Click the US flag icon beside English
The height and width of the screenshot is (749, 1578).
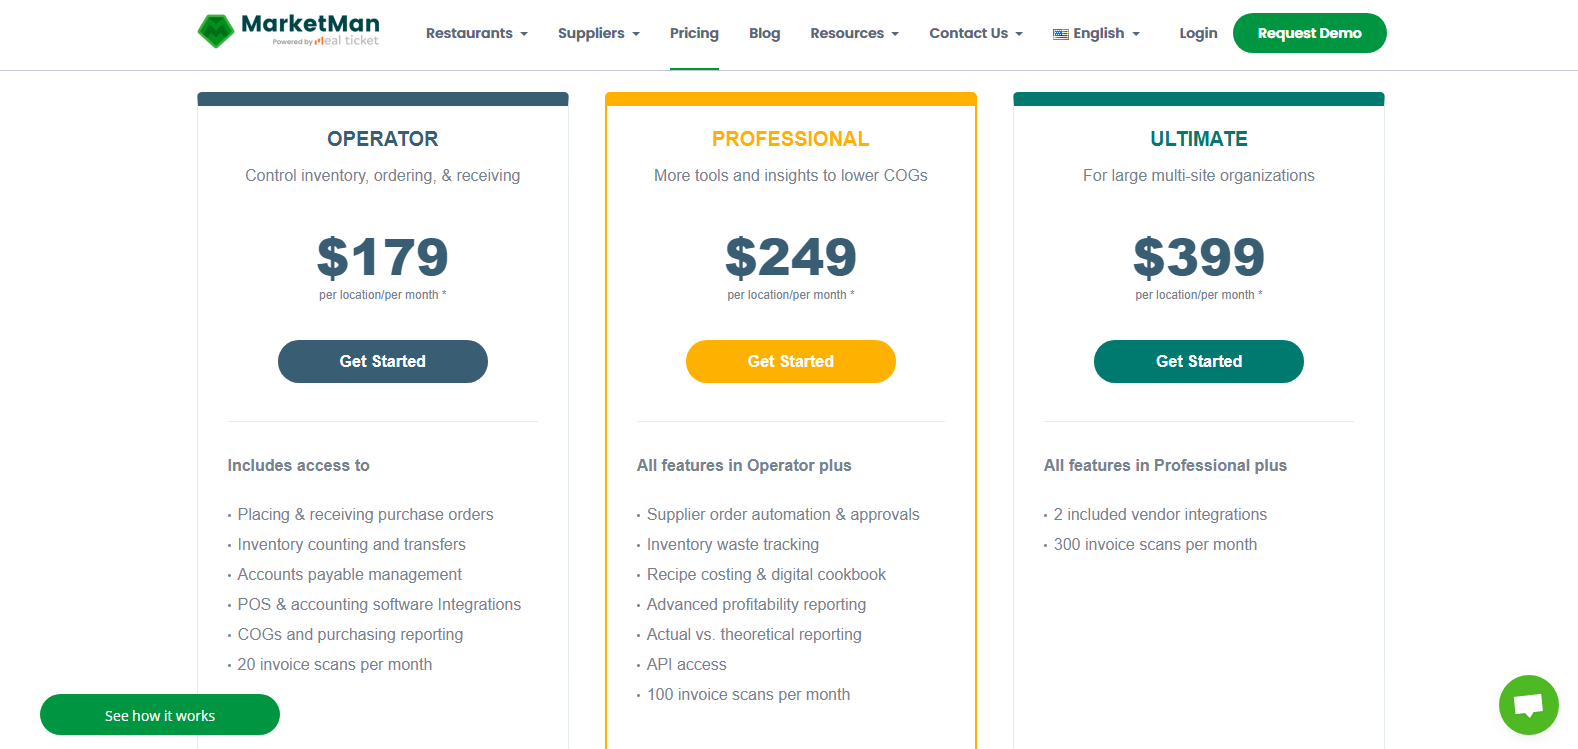(1058, 33)
